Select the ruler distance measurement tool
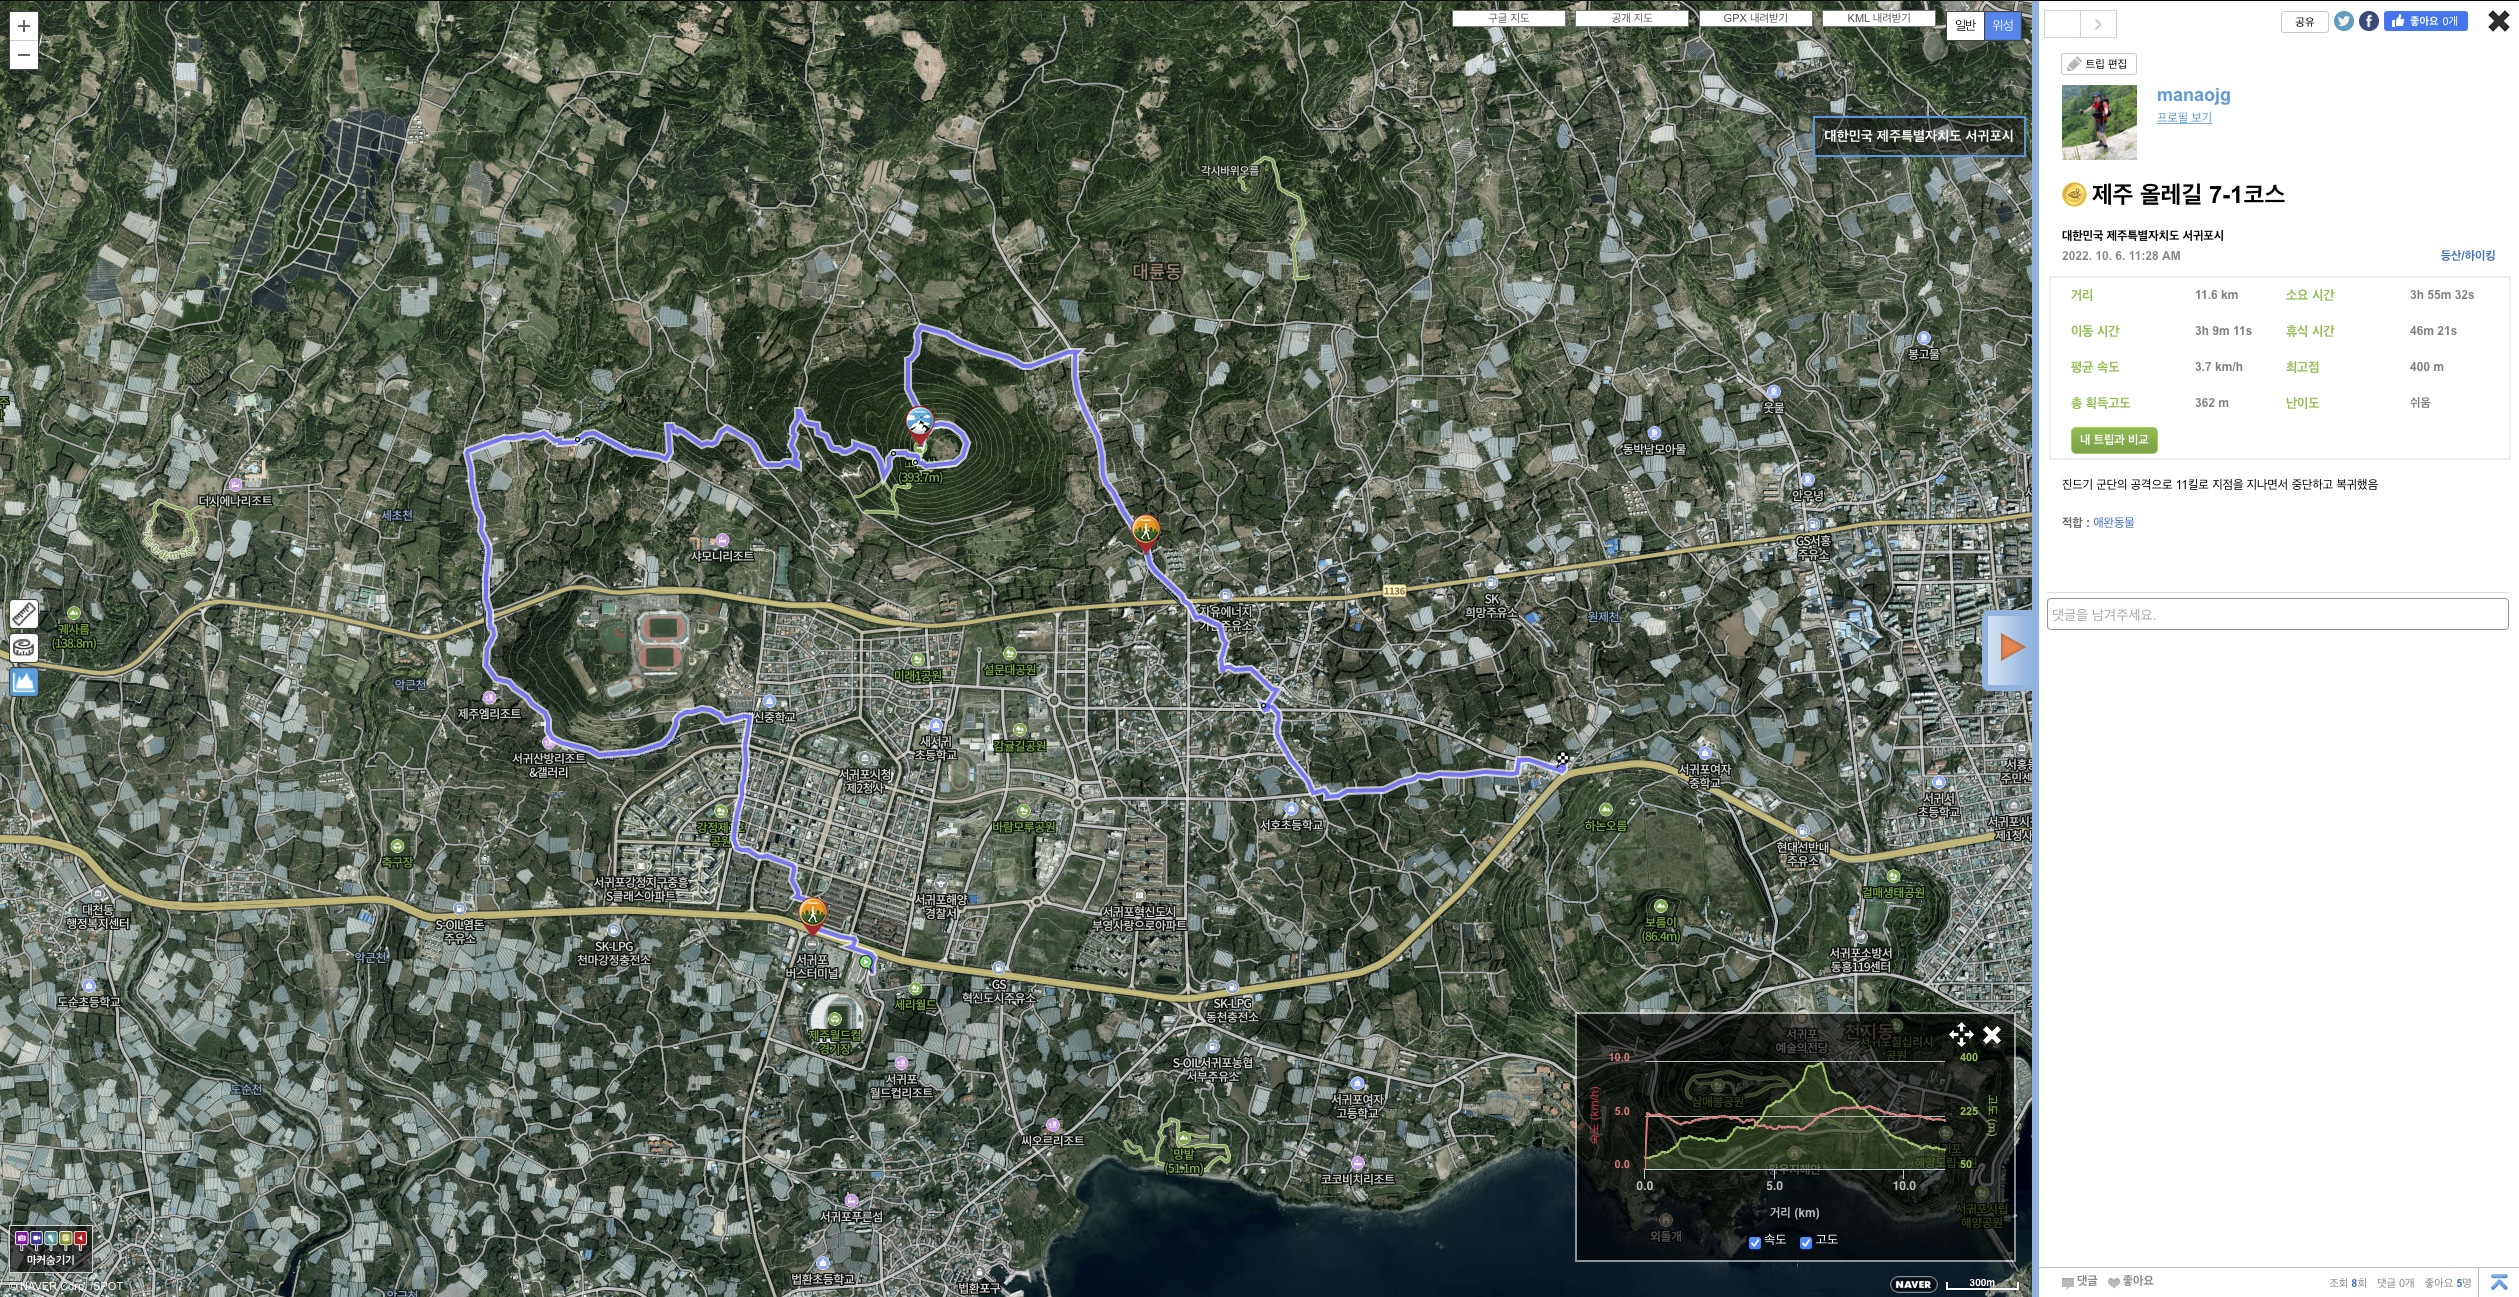 tap(24, 613)
